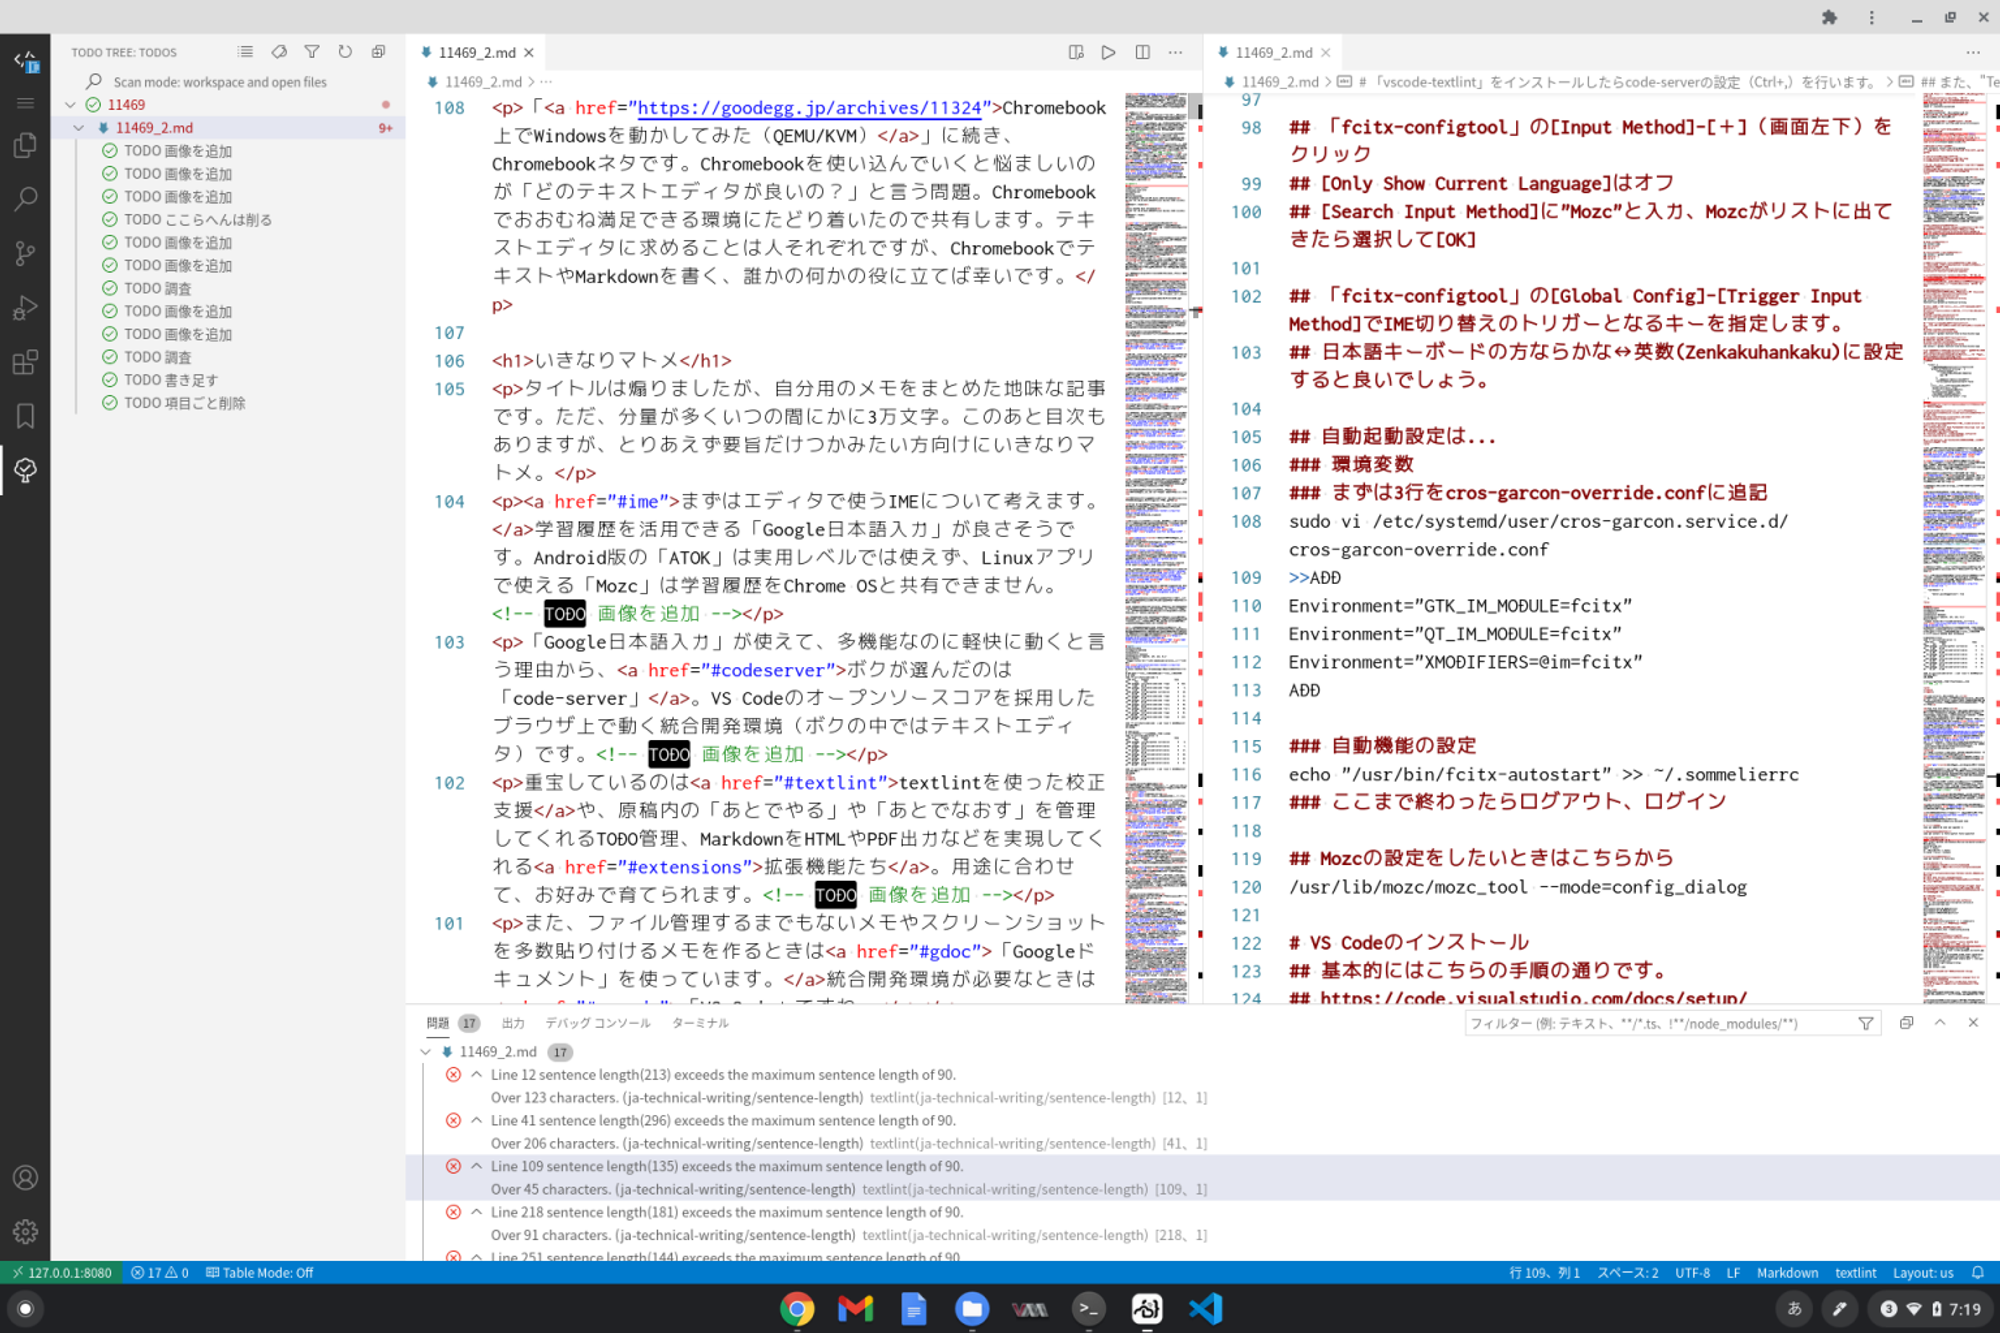The height and width of the screenshot is (1333, 2000).
Task: Select the 11469_2.md tab in left editor
Action: 477,52
